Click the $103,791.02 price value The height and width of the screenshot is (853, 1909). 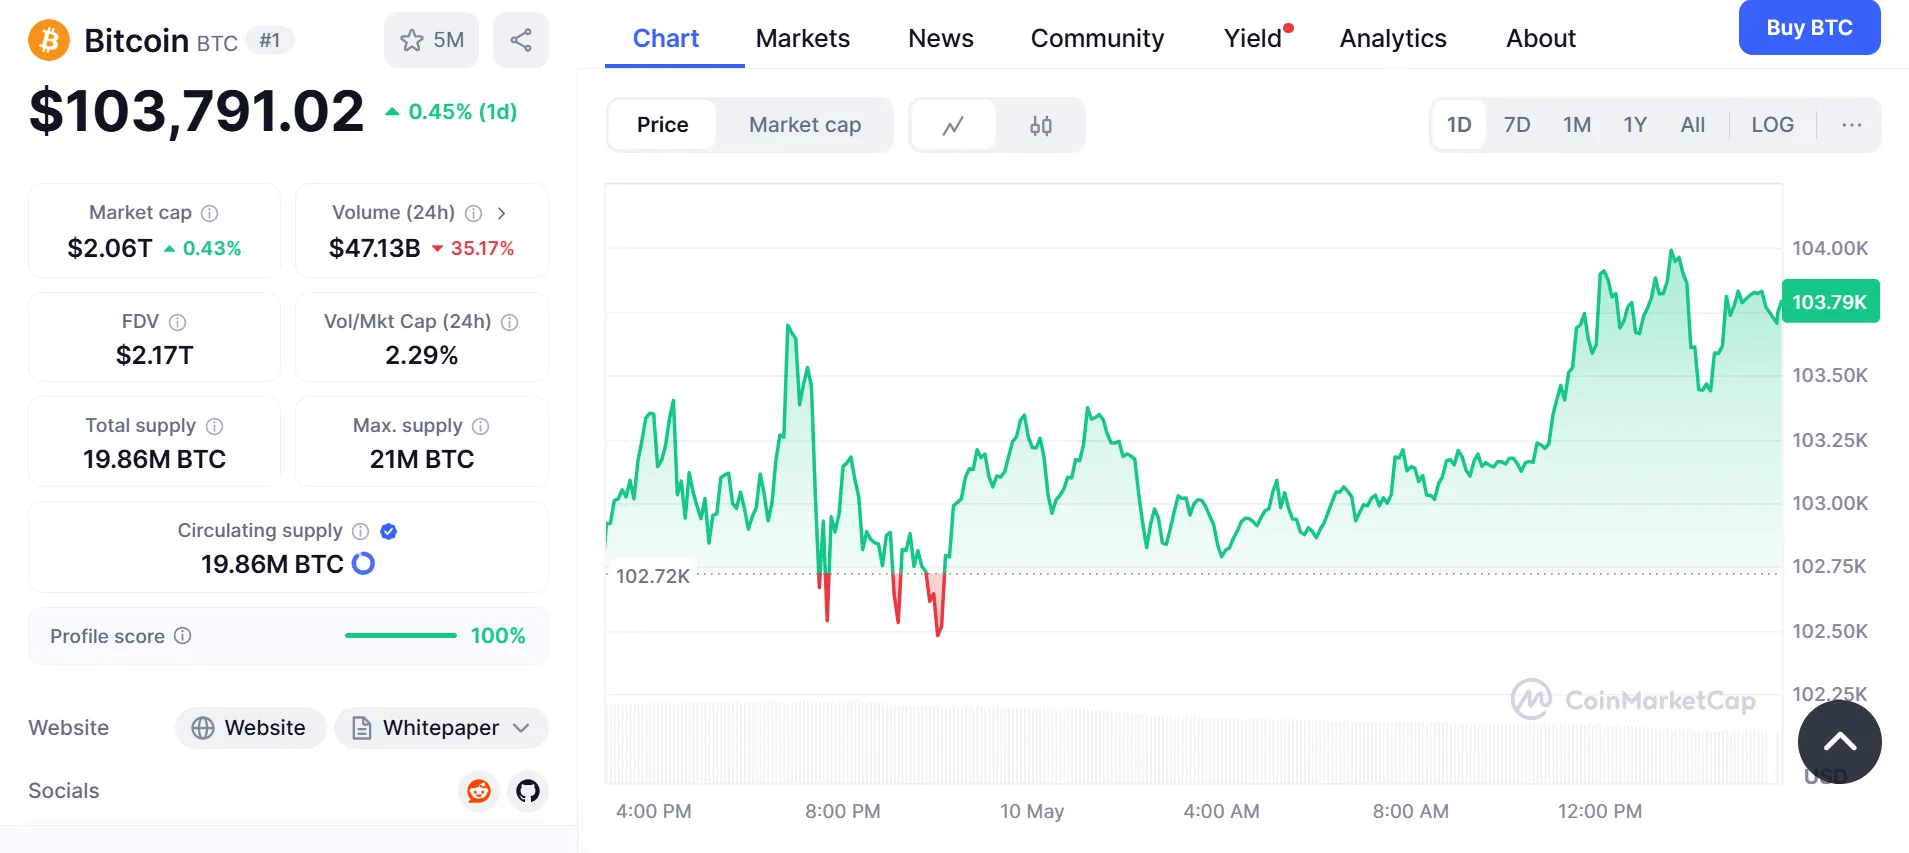[x=197, y=111]
